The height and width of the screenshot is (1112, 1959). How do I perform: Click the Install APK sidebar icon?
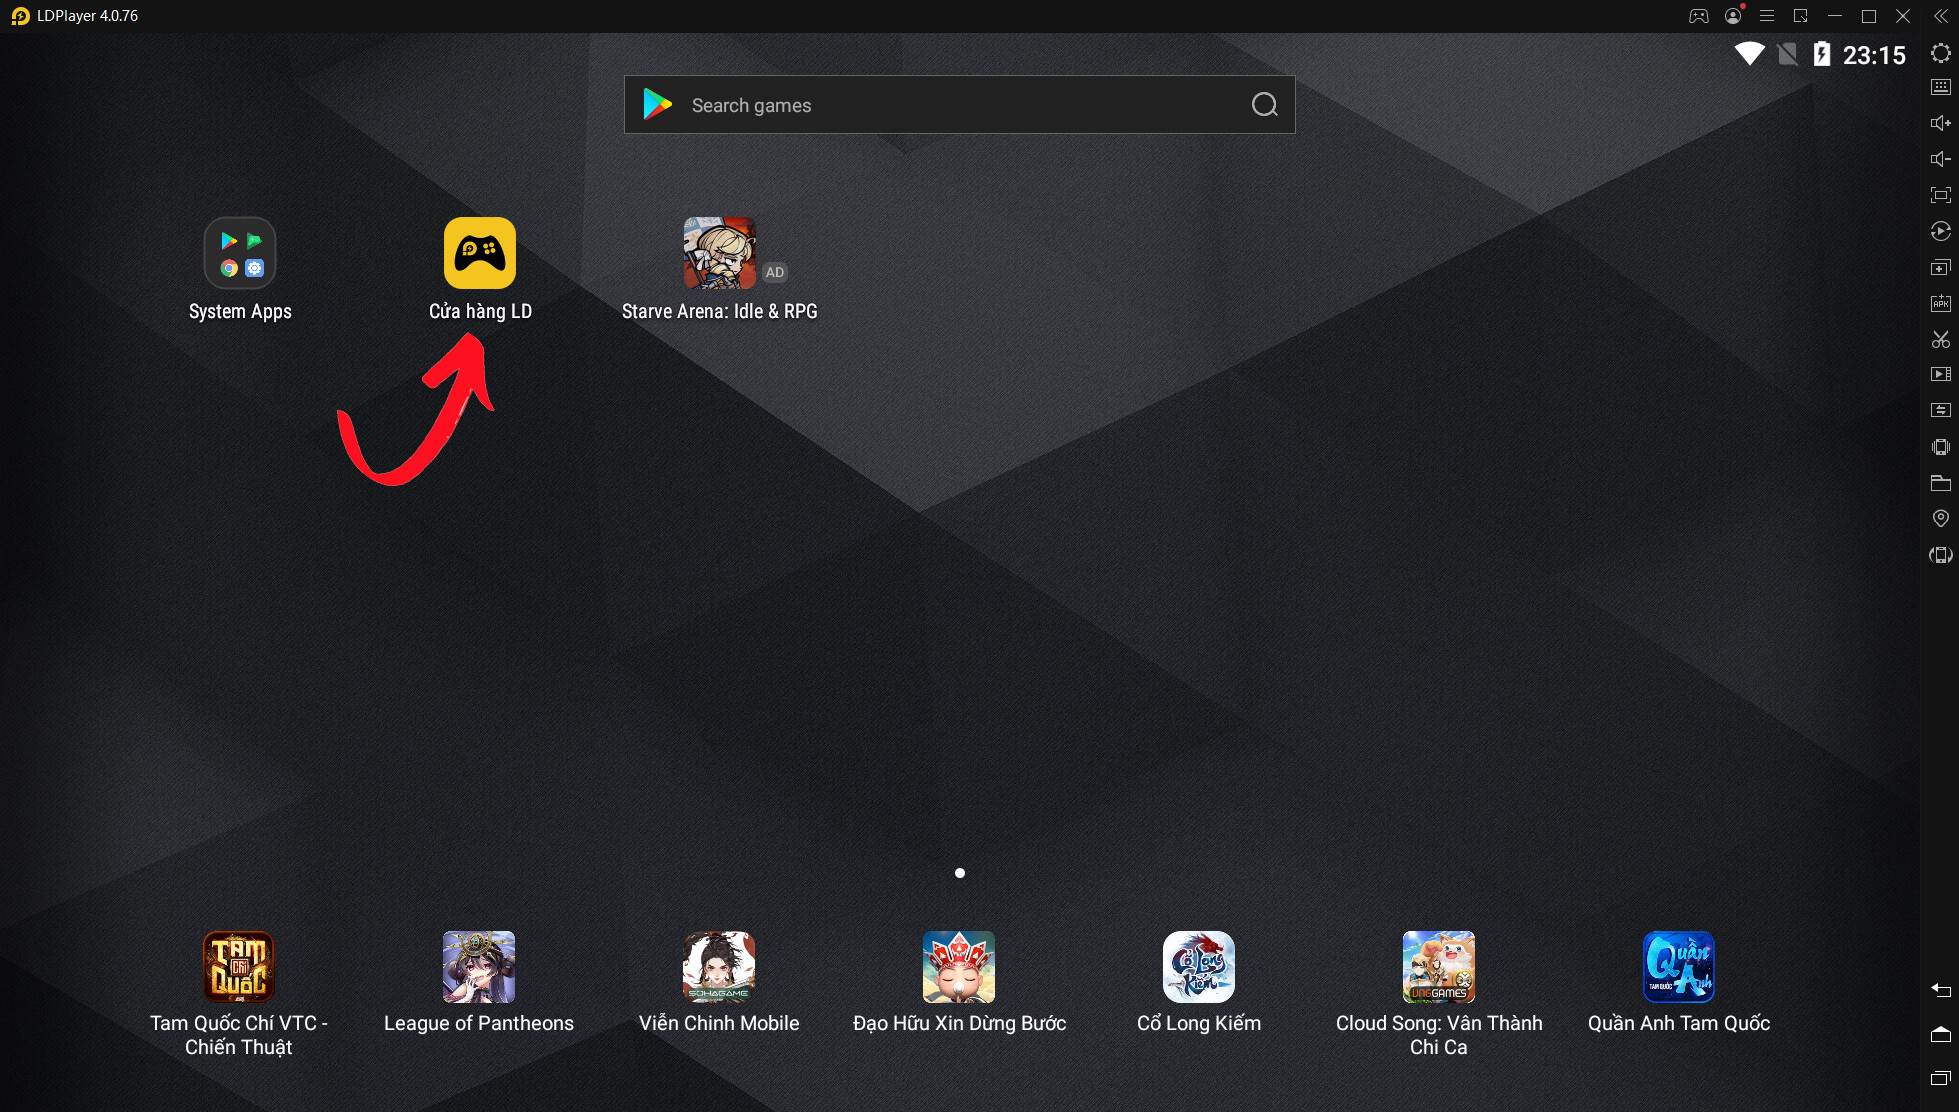[x=1940, y=303]
